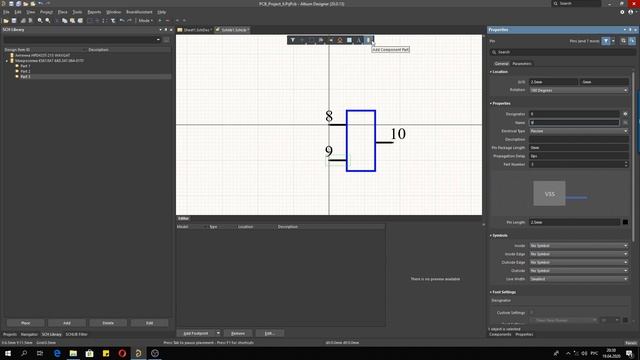Screen dimensions: 640x360
Task: Switch to the Sheet1 schematic document tab
Action: click(x=195, y=30)
